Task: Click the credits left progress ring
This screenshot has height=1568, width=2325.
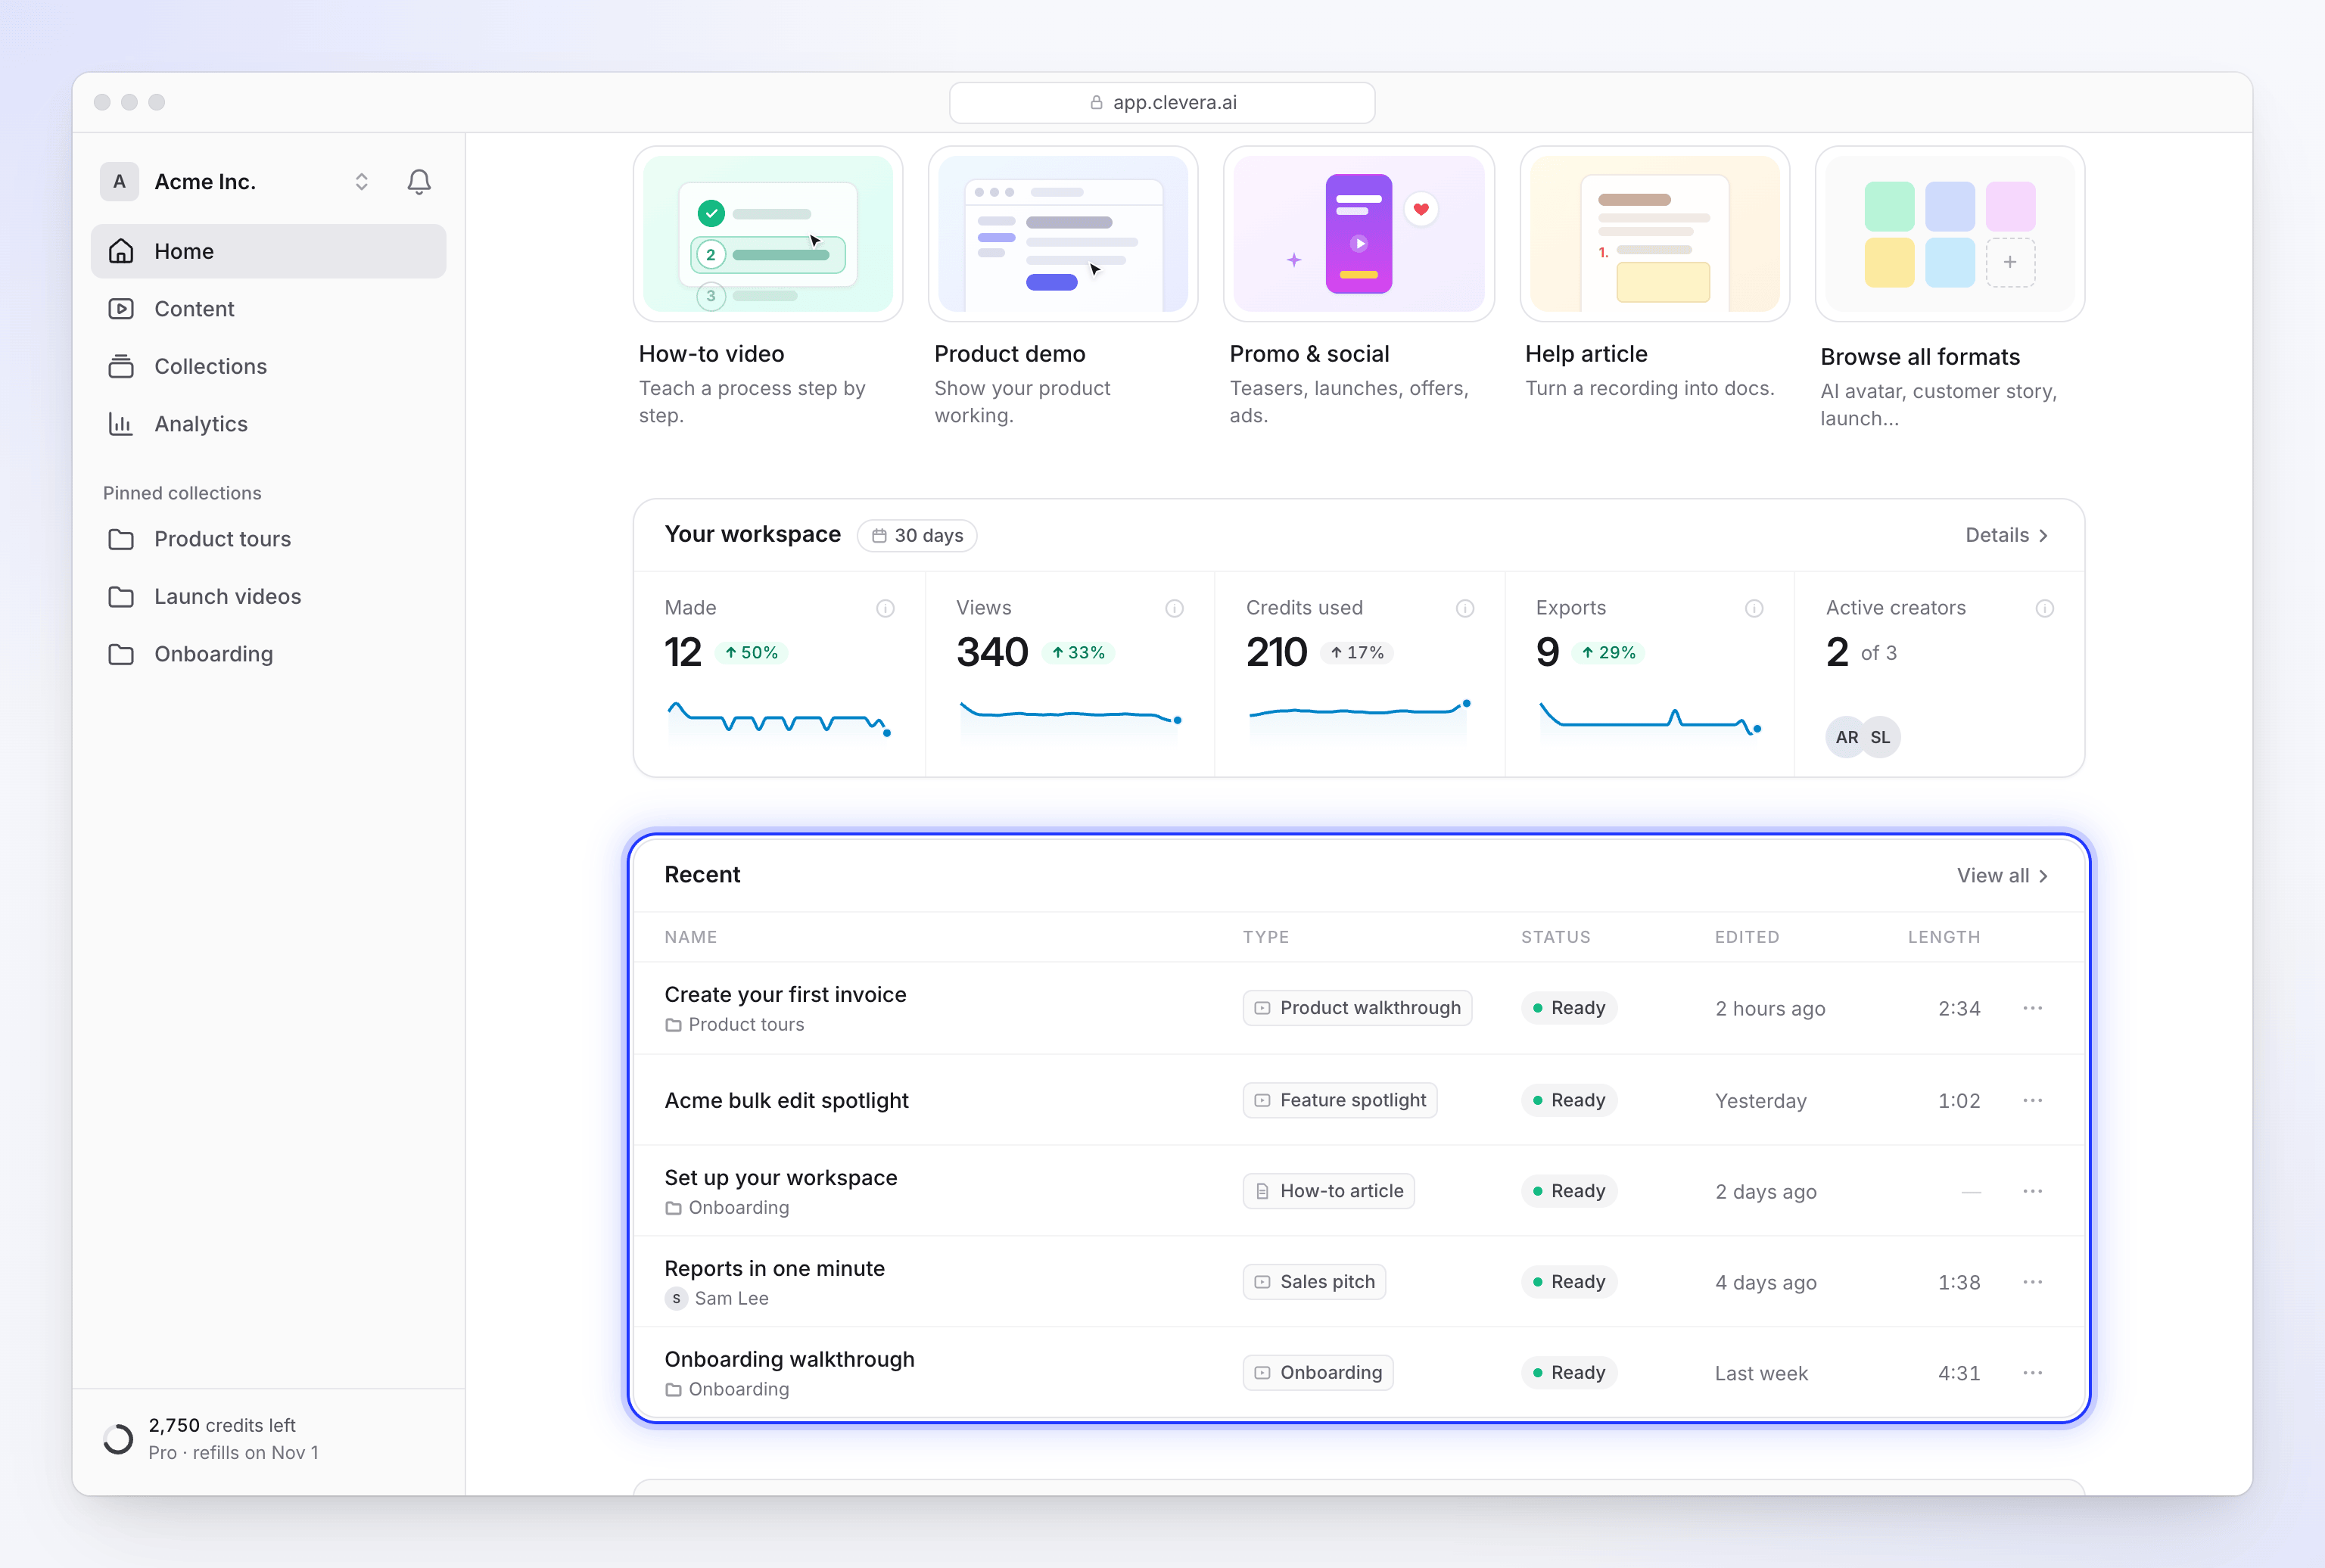Action: click(118, 1439)
